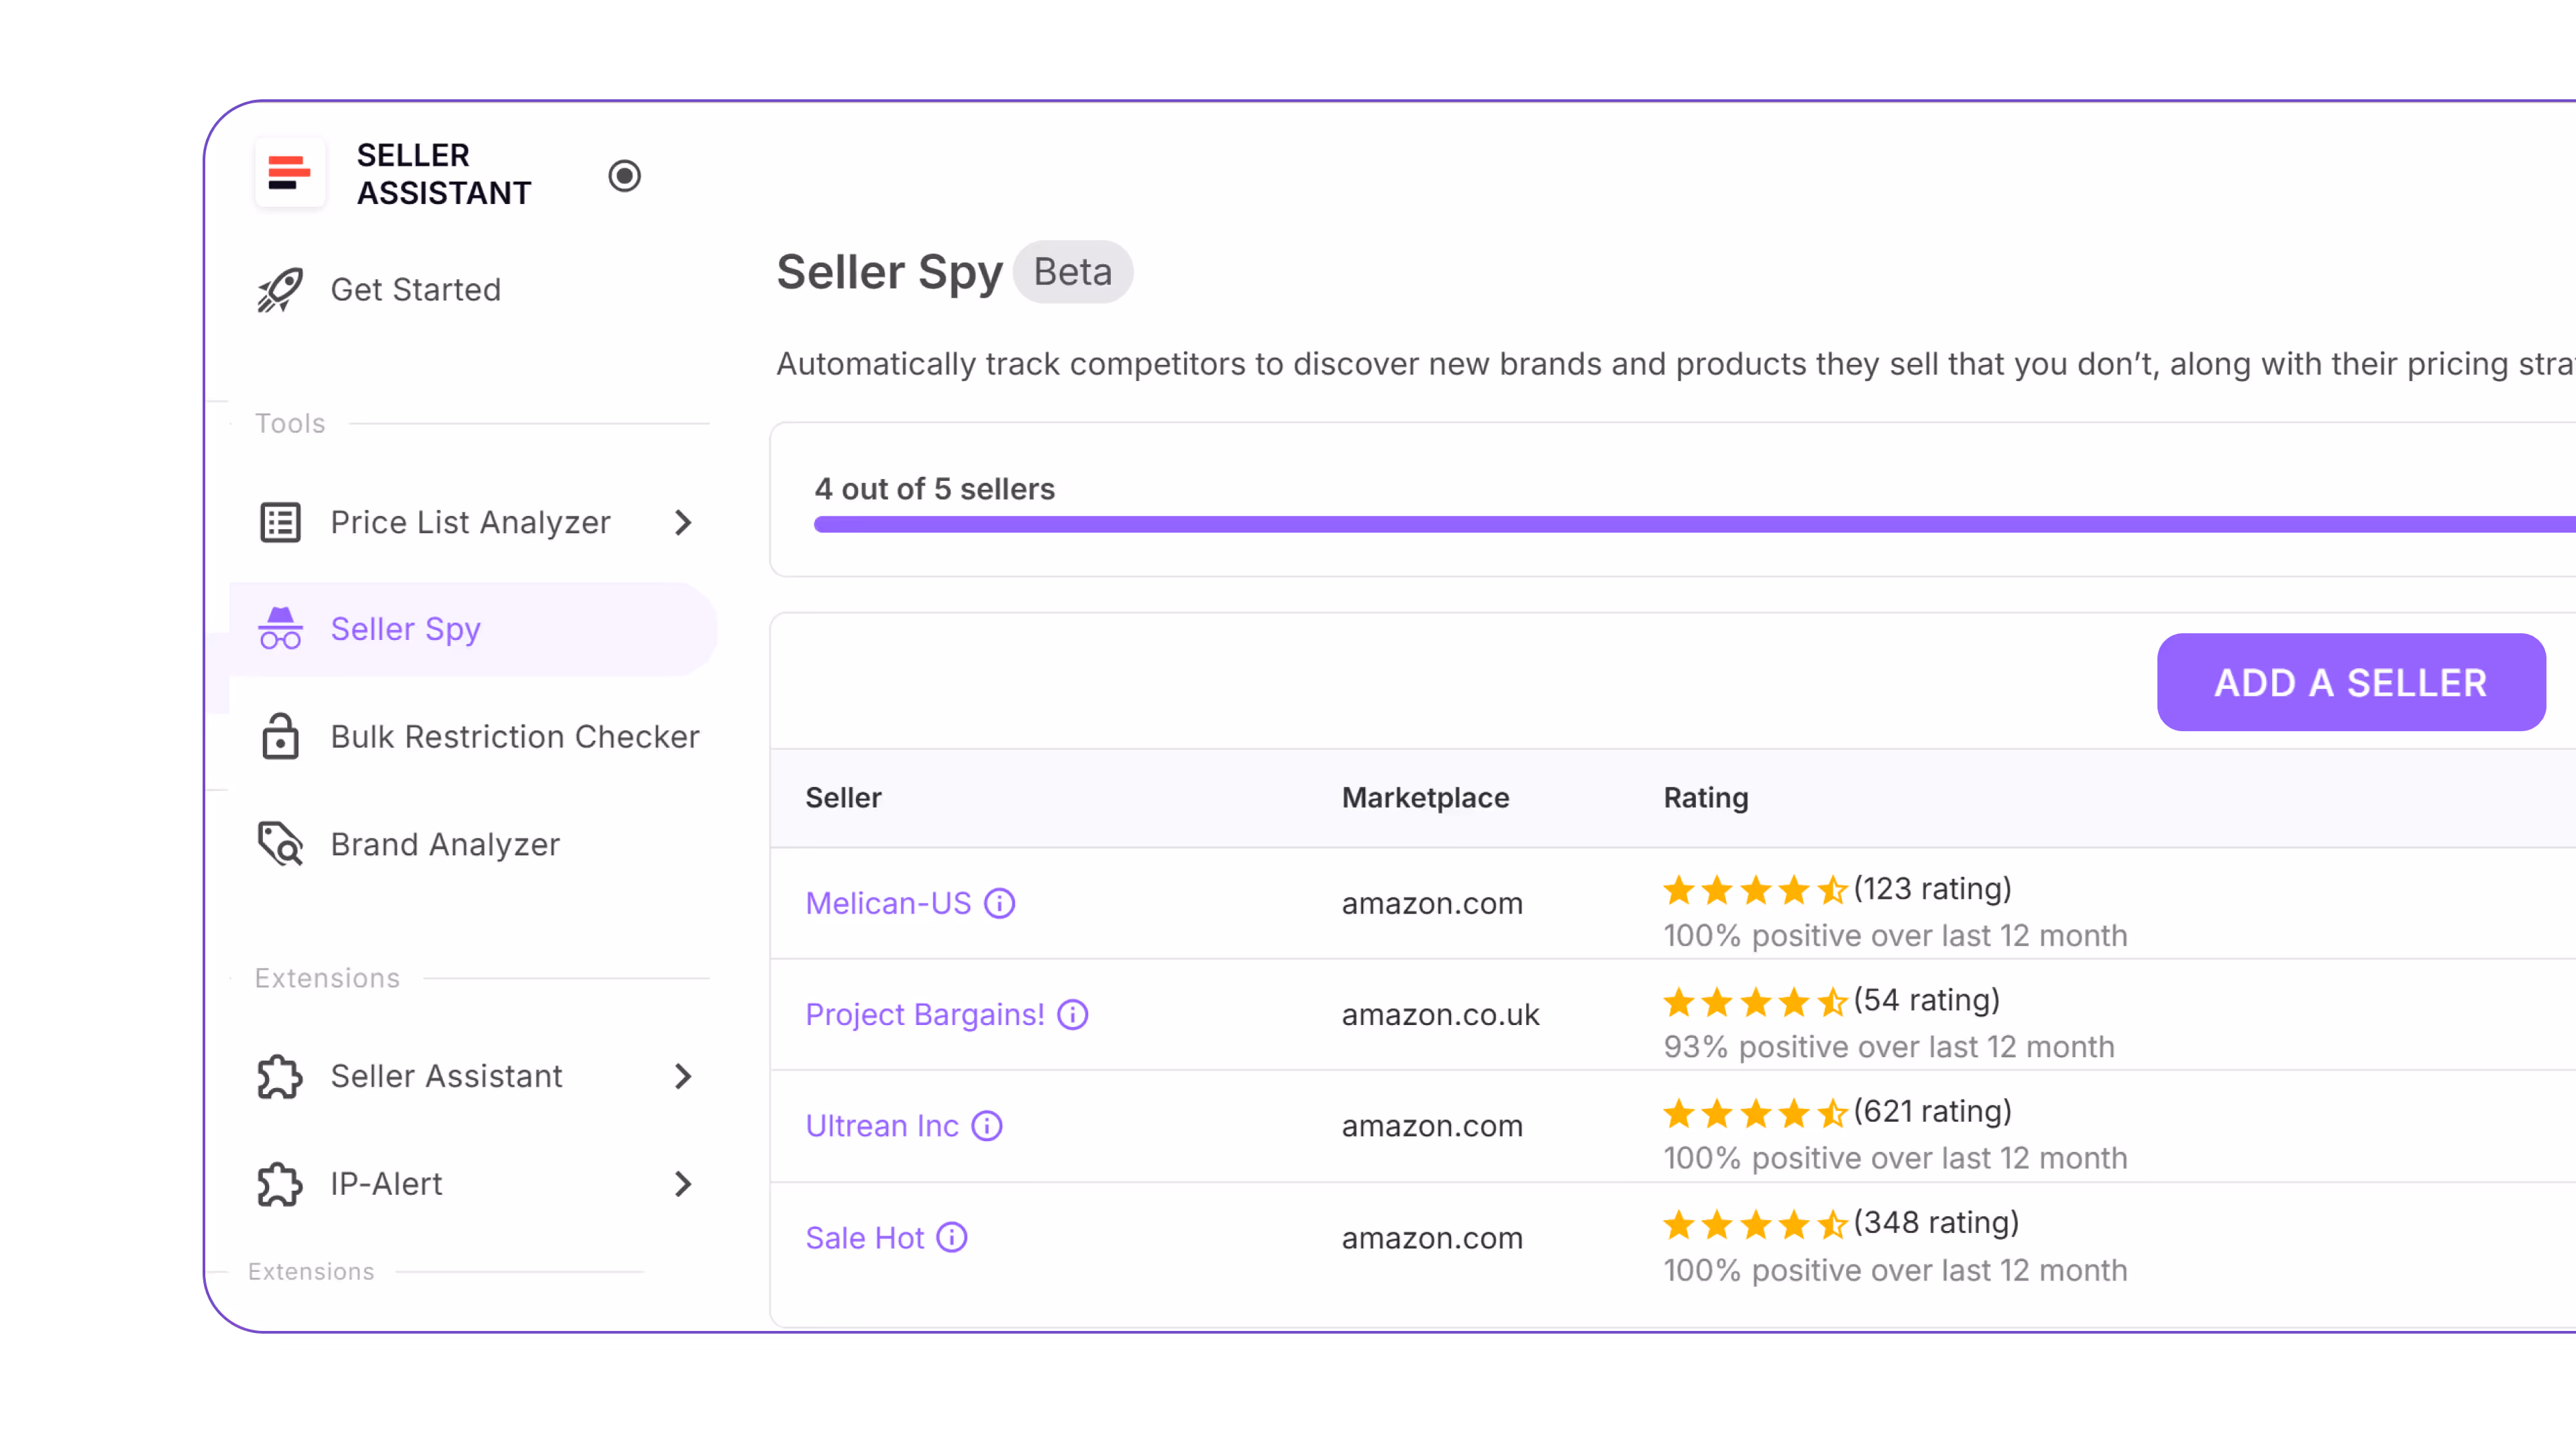Image resolution: width=2576 pixels, height=1449 pixels.
Task: Click the Price List Analyzer spreadsheet icon
Action: tap(278, 522)
